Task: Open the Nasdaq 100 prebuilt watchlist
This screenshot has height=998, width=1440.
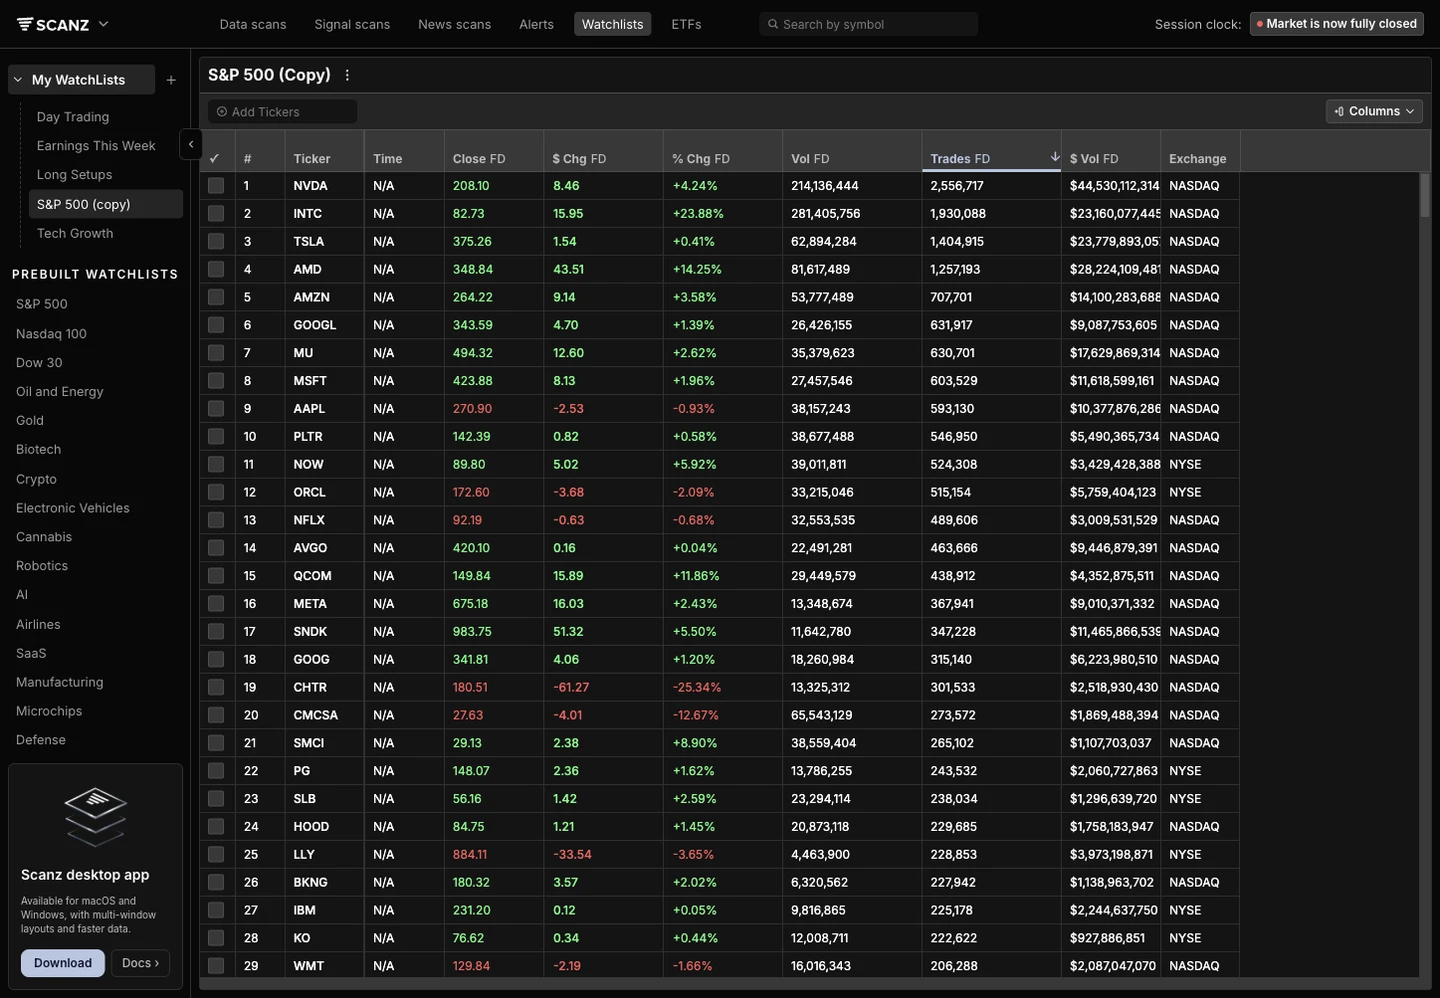Action: (51, 334)
